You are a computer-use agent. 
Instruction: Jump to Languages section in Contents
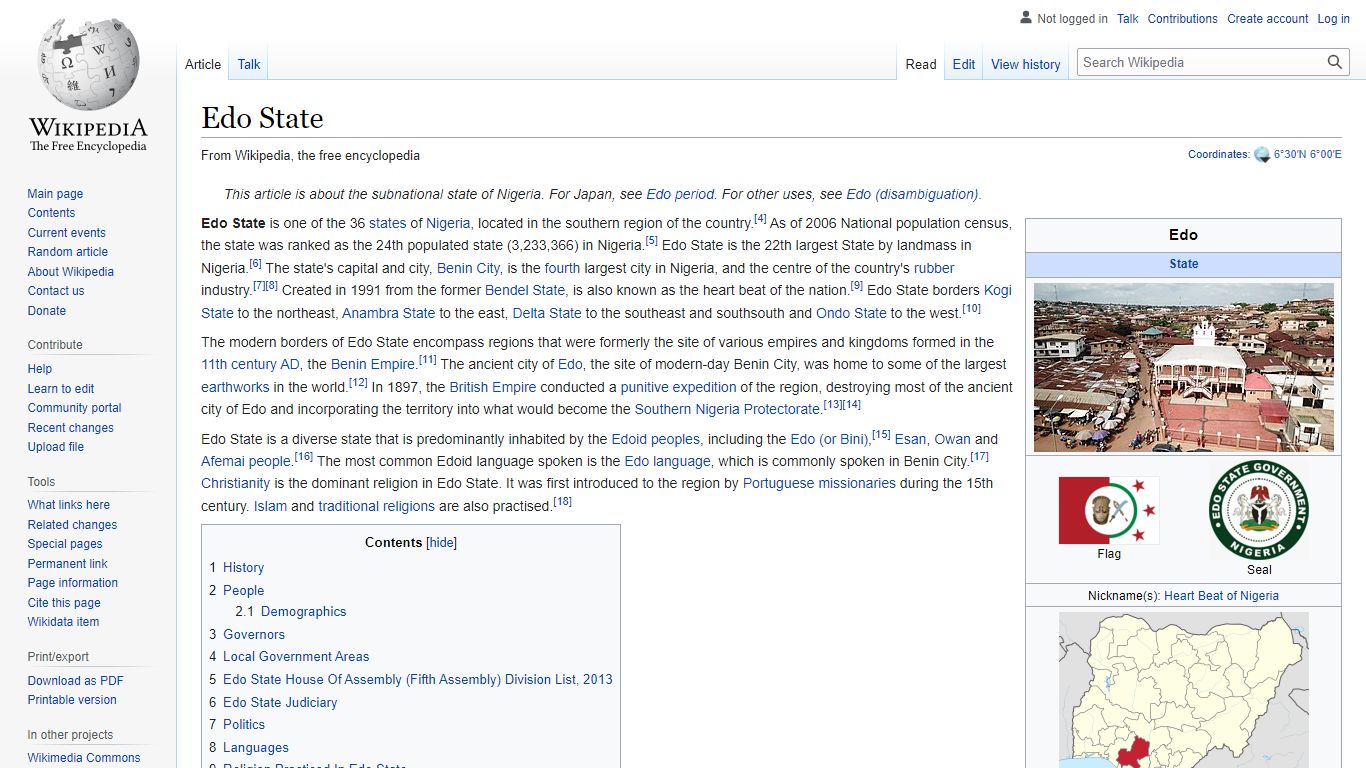click(255, 747)
